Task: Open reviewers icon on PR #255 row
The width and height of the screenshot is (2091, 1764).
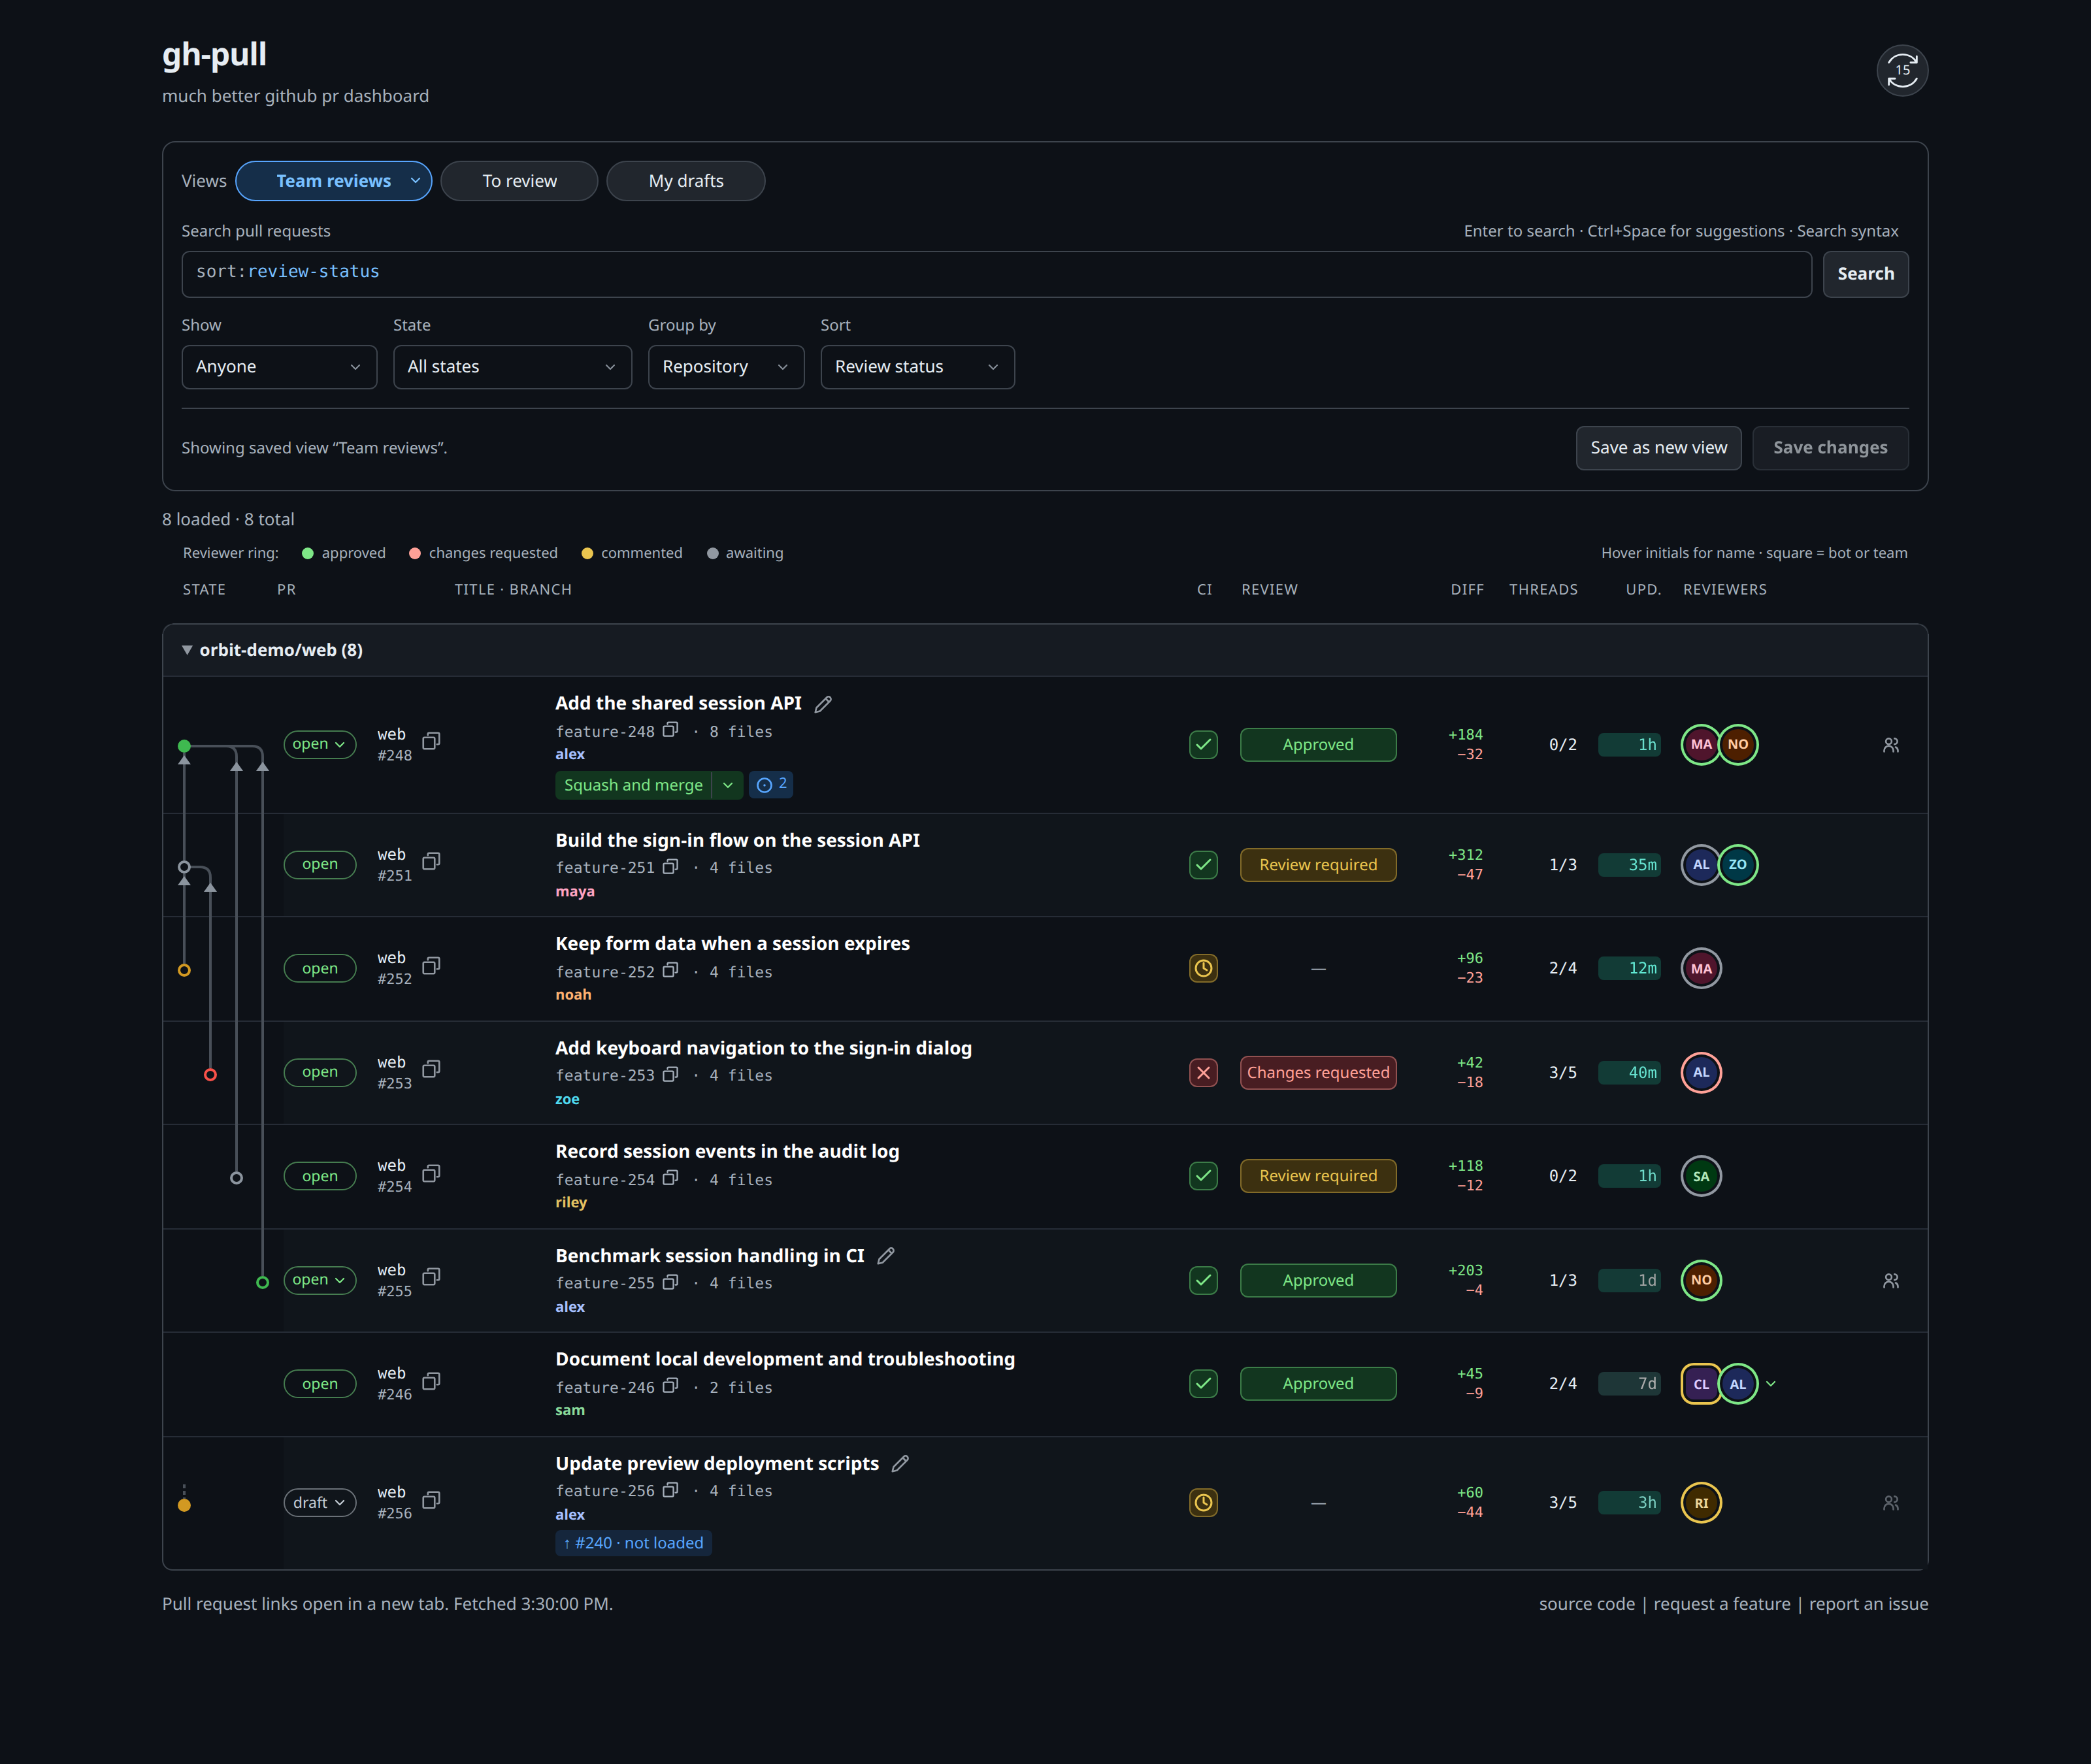Action: tap(1890, 1281)
